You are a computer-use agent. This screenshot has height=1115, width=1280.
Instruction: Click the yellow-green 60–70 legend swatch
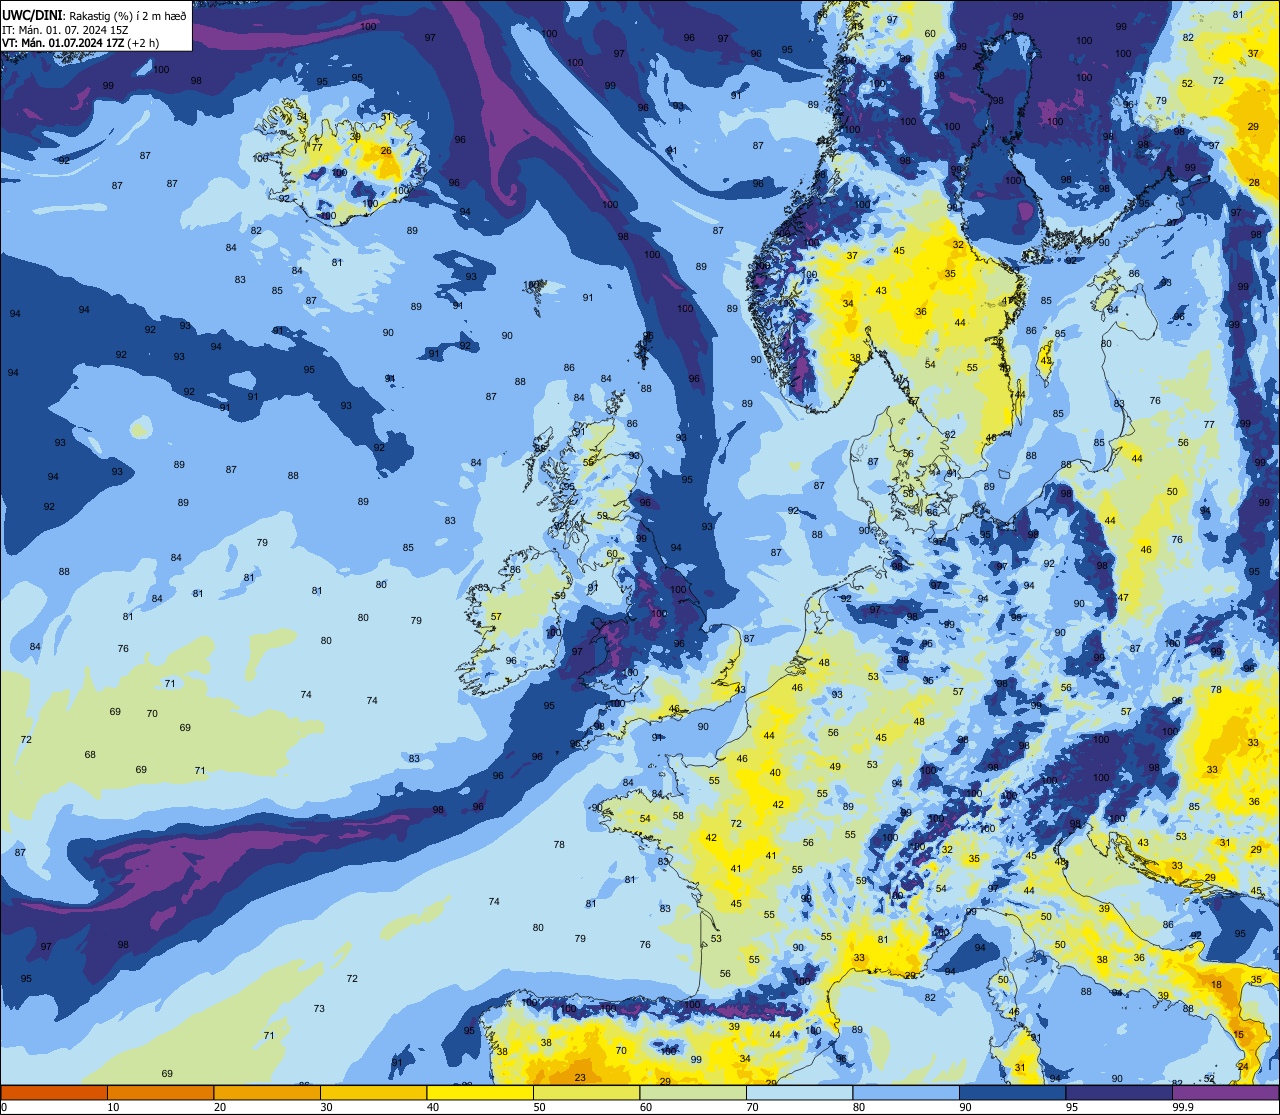[x=693, y=1092]
